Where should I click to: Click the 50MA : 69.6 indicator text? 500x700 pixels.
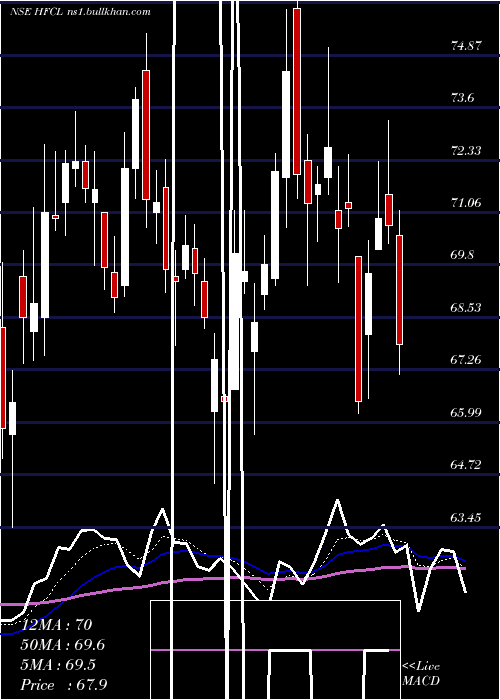click(64, 645)
